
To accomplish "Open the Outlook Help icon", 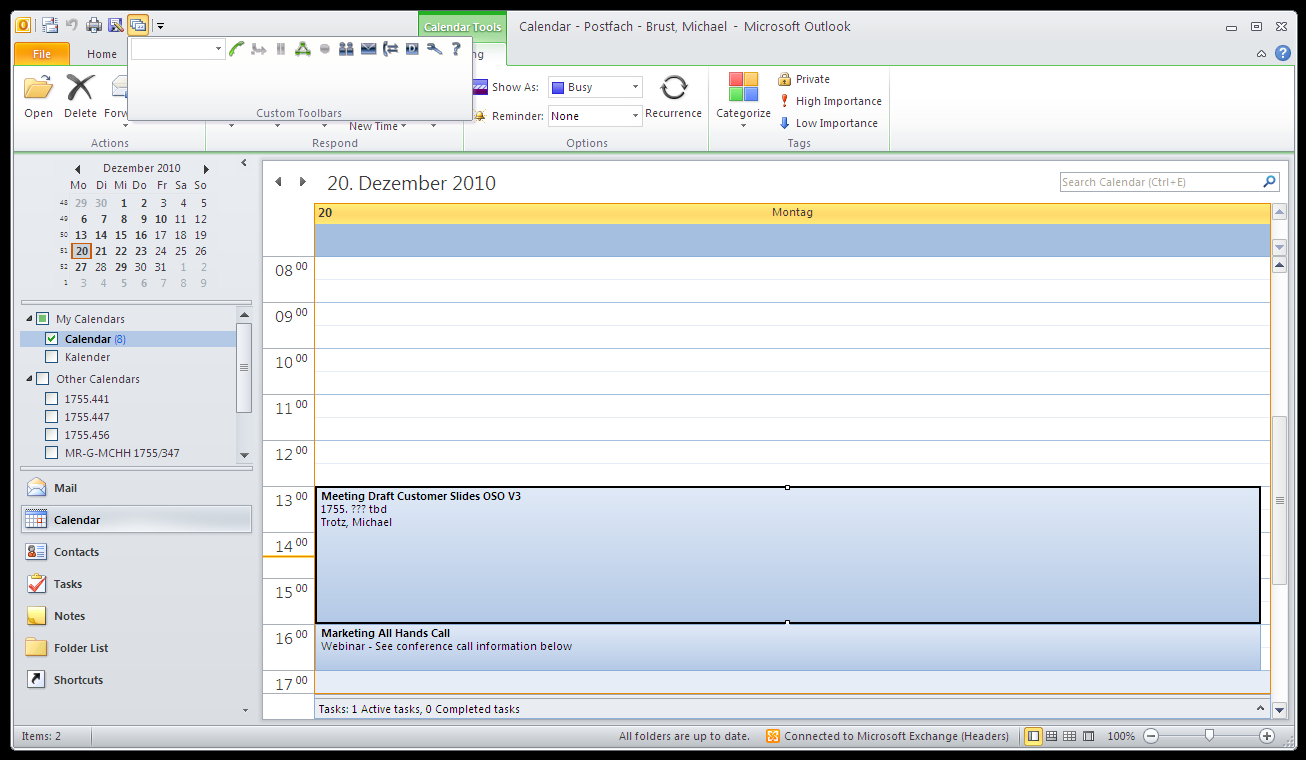I will [x=1283, y=54].
